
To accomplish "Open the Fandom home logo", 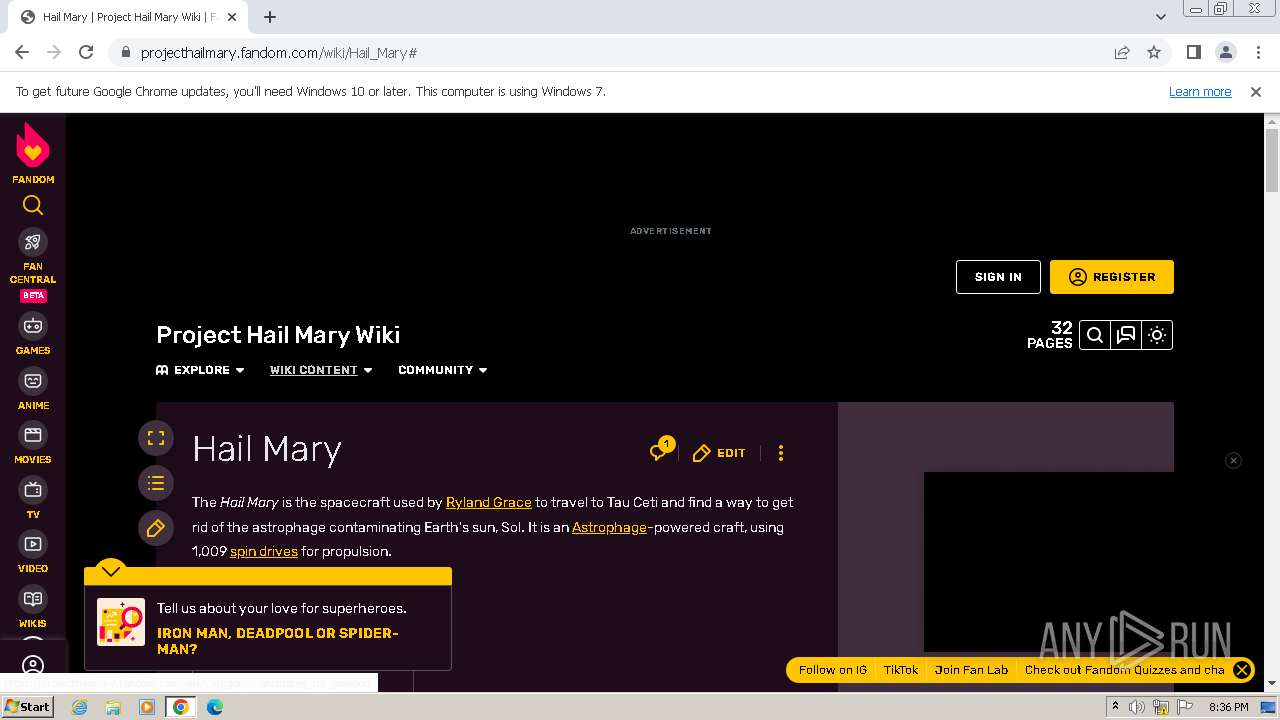I will point(33,153).
